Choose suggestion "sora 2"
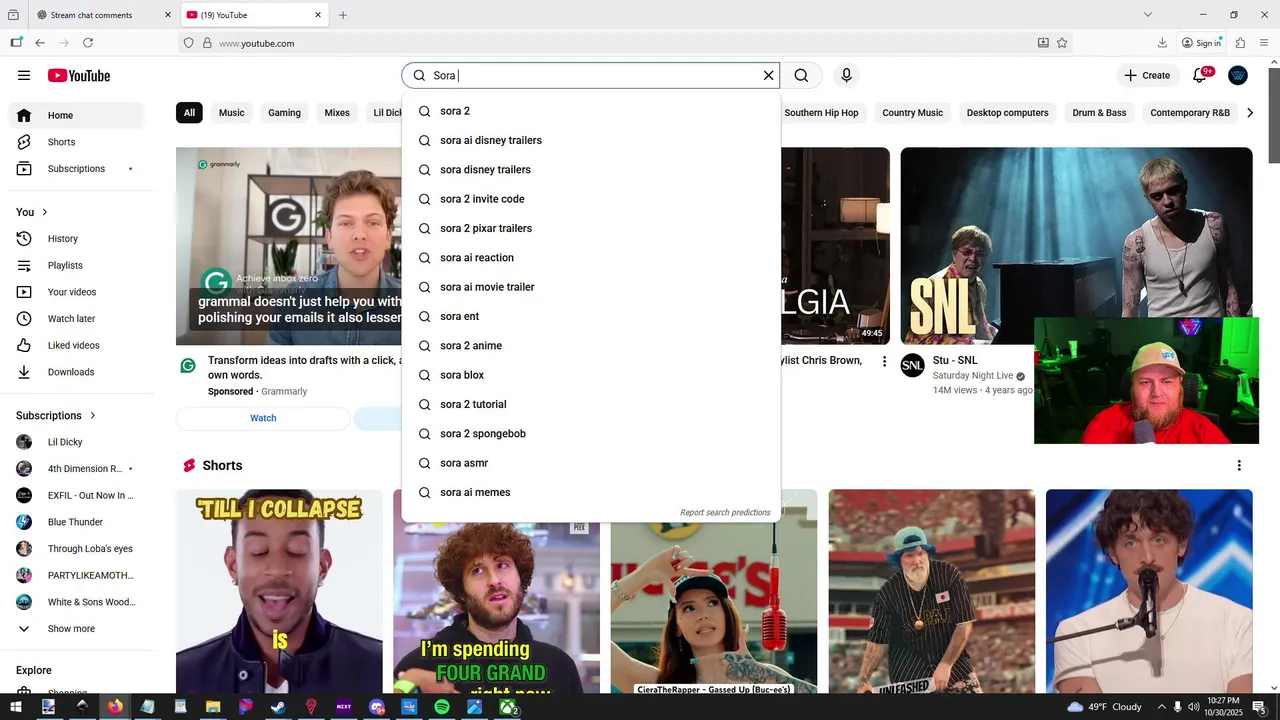Viewport: 1280px width, 720px height. 591,111
